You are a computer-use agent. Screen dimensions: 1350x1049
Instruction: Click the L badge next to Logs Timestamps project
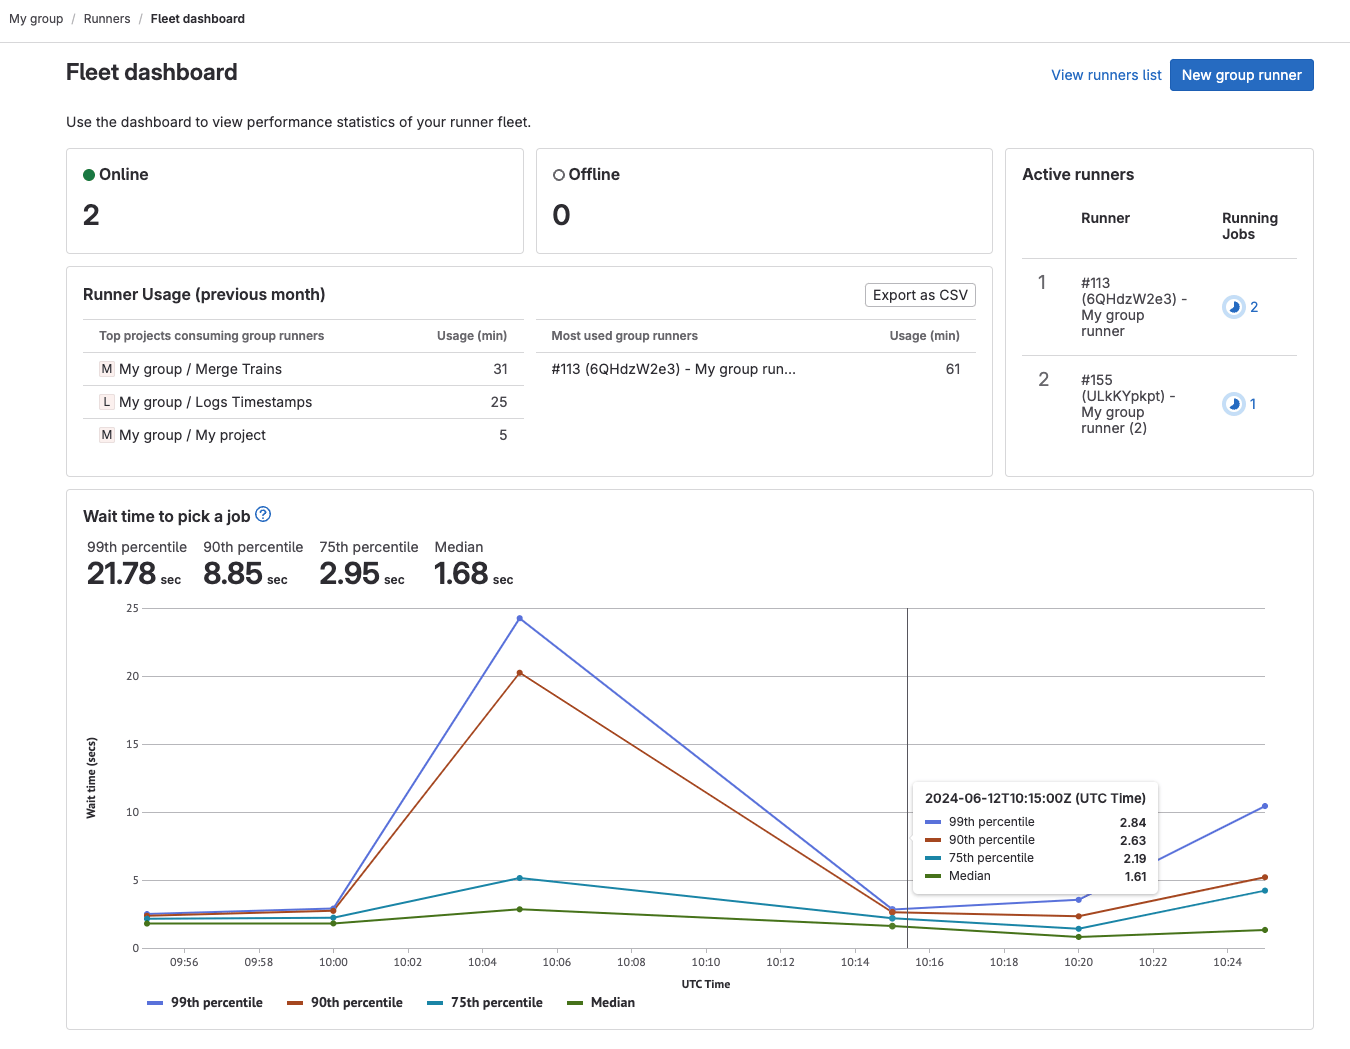pyautogui.click(x=106, y=401)
